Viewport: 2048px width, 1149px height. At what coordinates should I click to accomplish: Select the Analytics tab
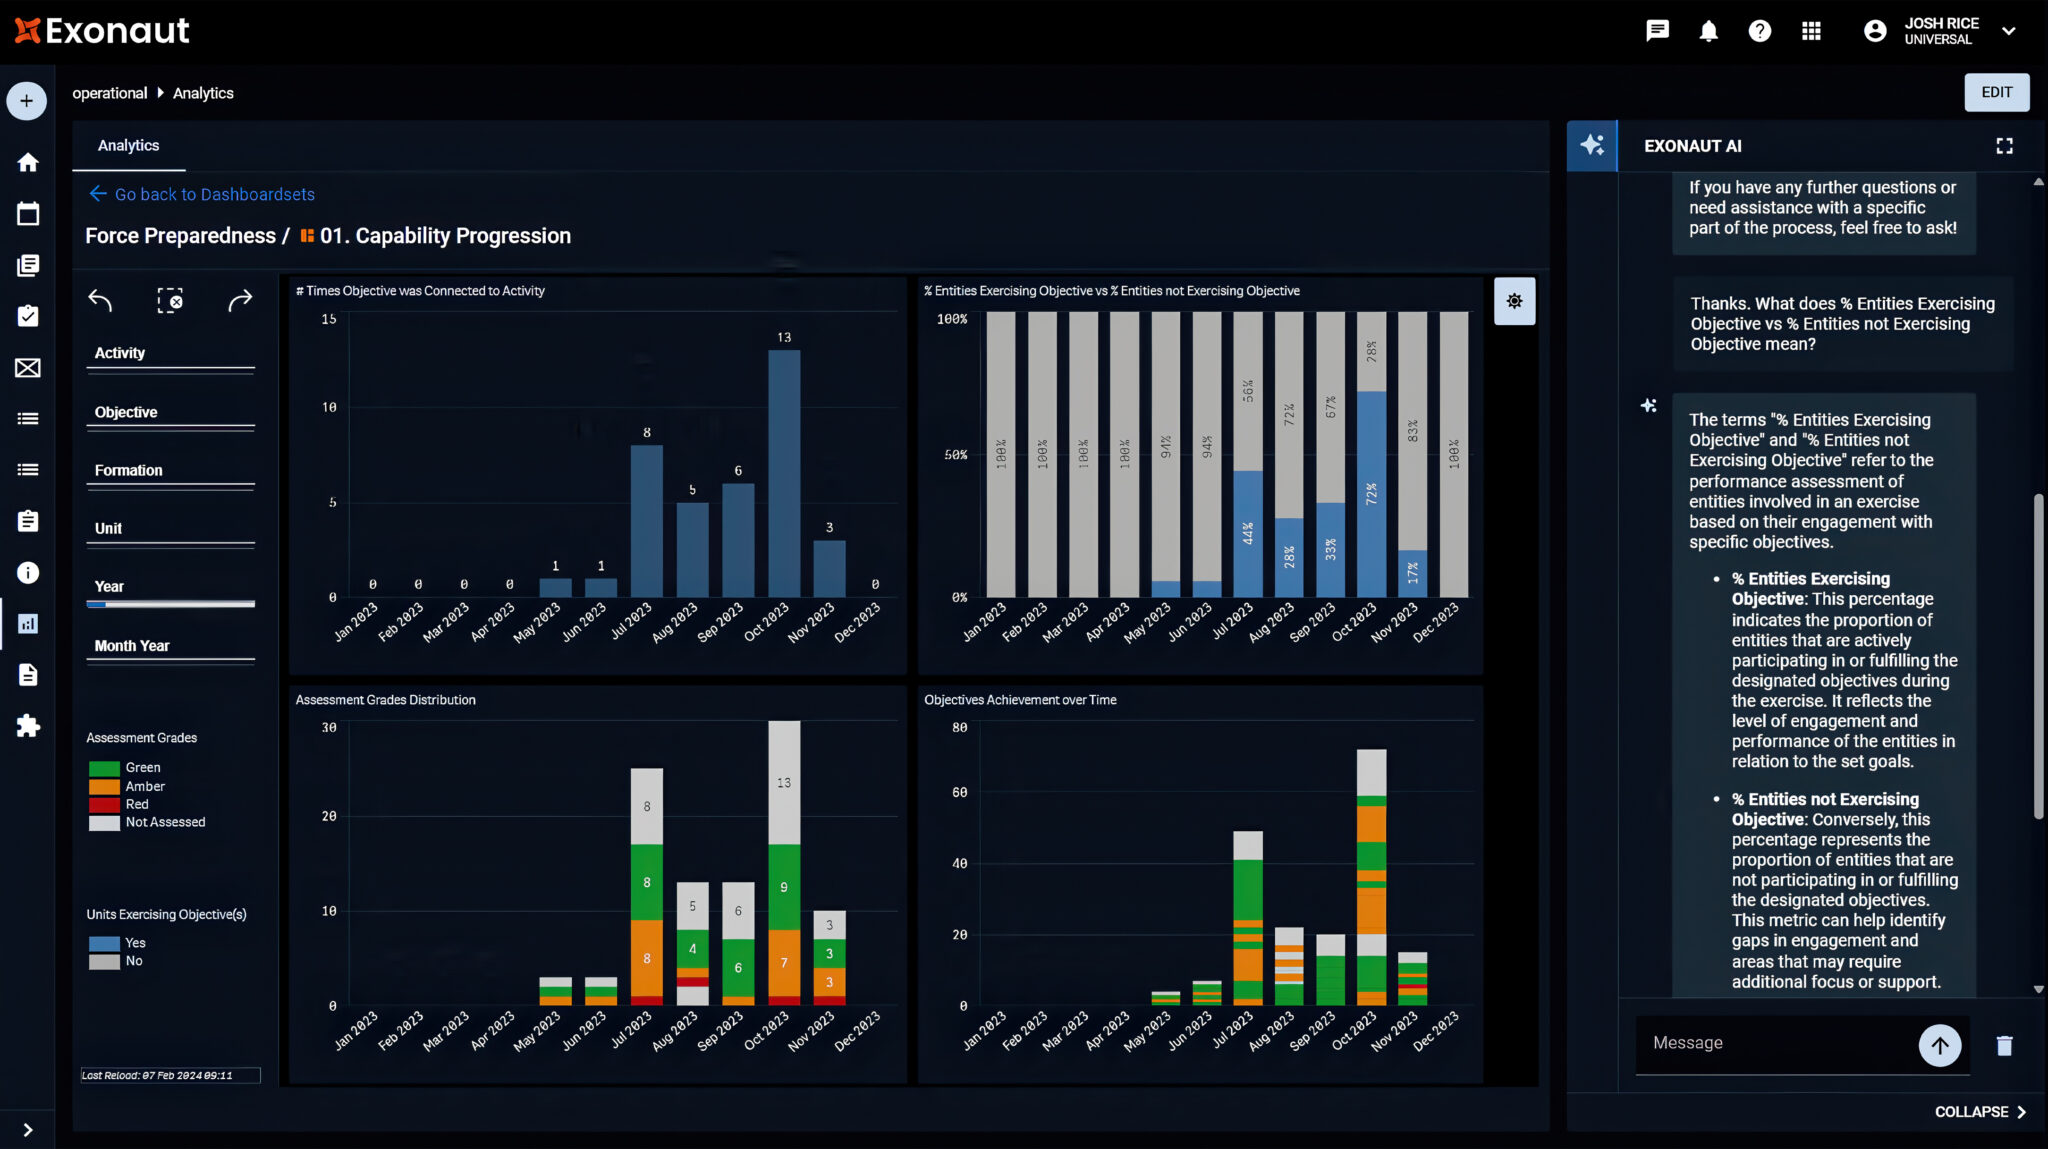(x=128, y=146)
